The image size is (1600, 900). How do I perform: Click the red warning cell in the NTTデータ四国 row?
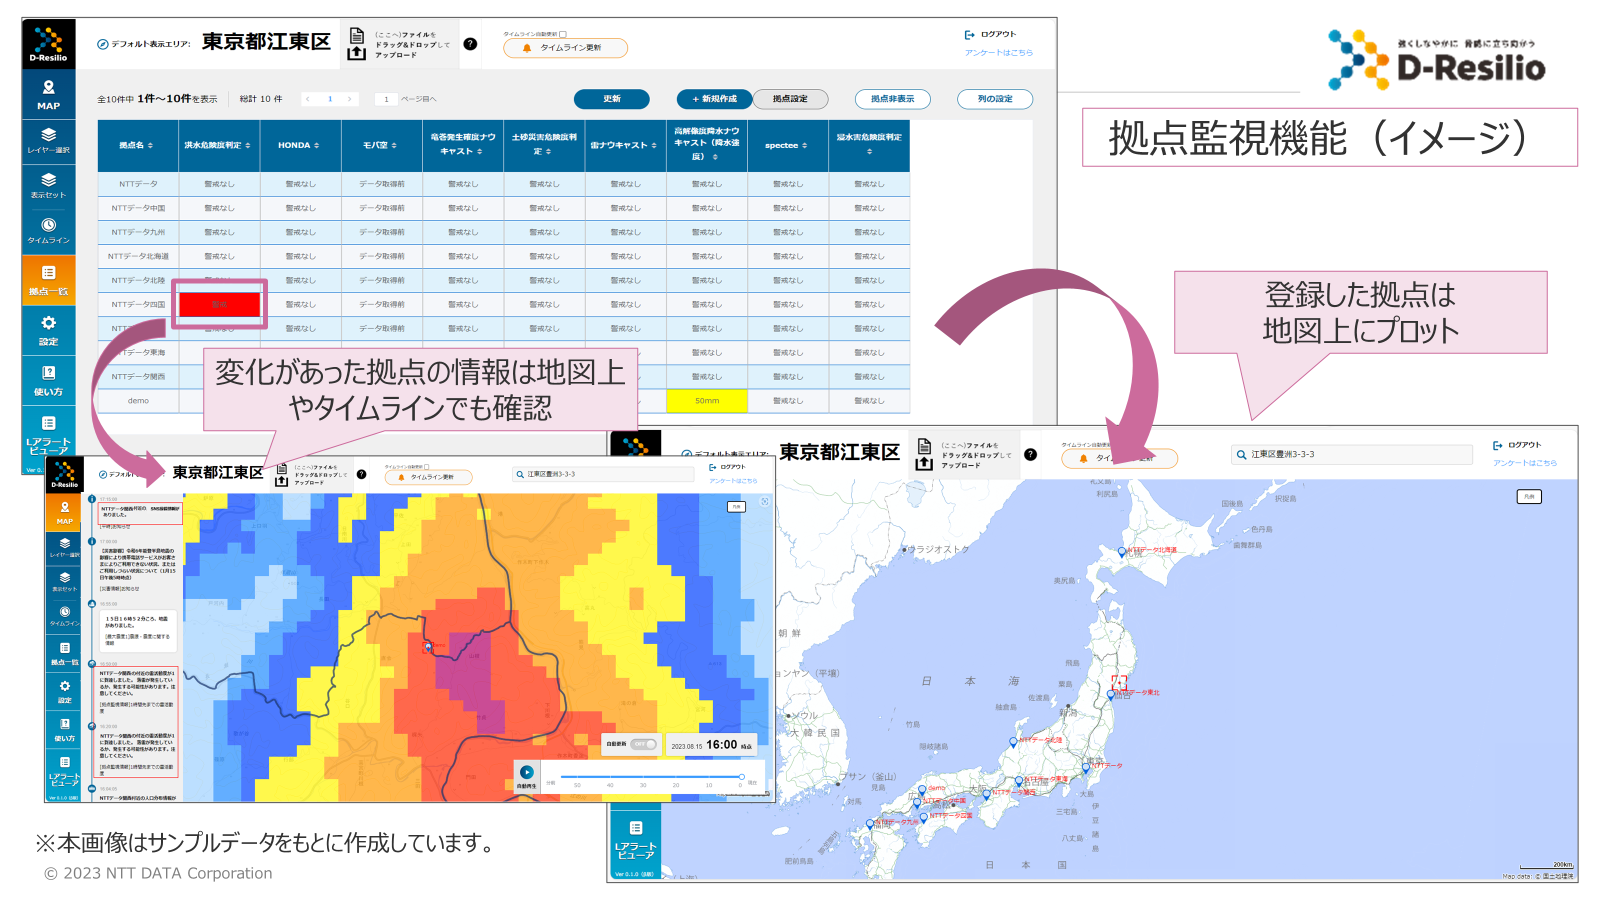(219, 304)
